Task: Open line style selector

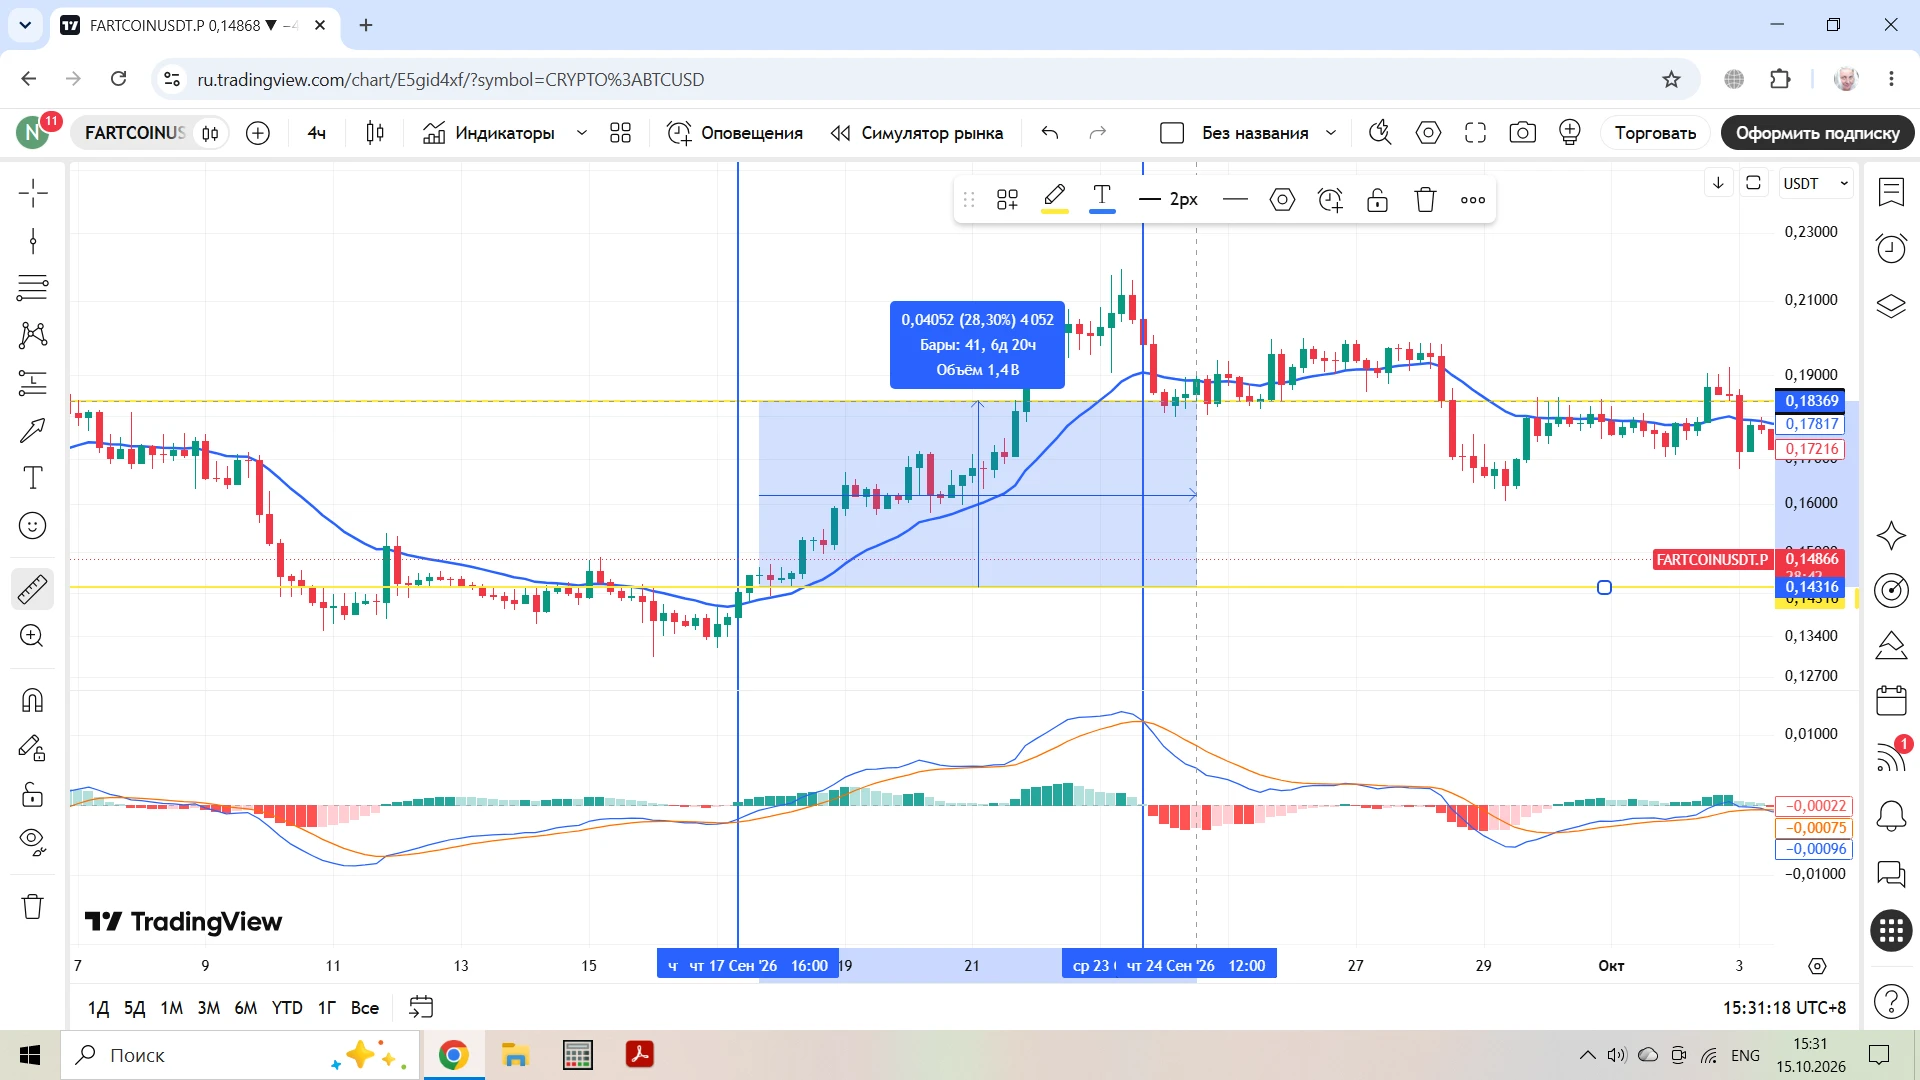Action: point(1235,199)
